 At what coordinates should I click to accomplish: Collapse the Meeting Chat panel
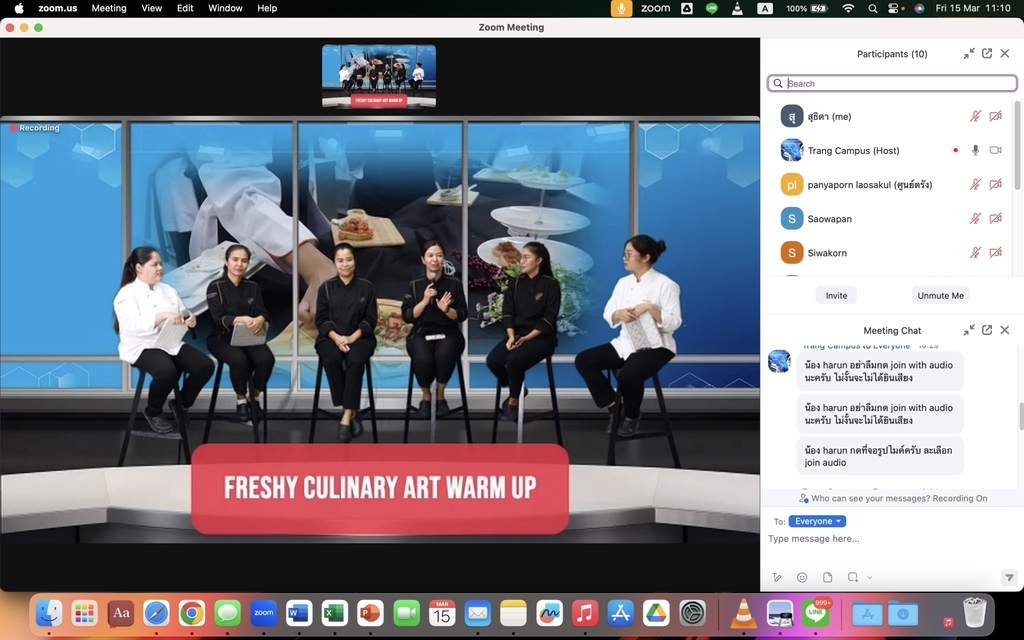pos(969,330)
